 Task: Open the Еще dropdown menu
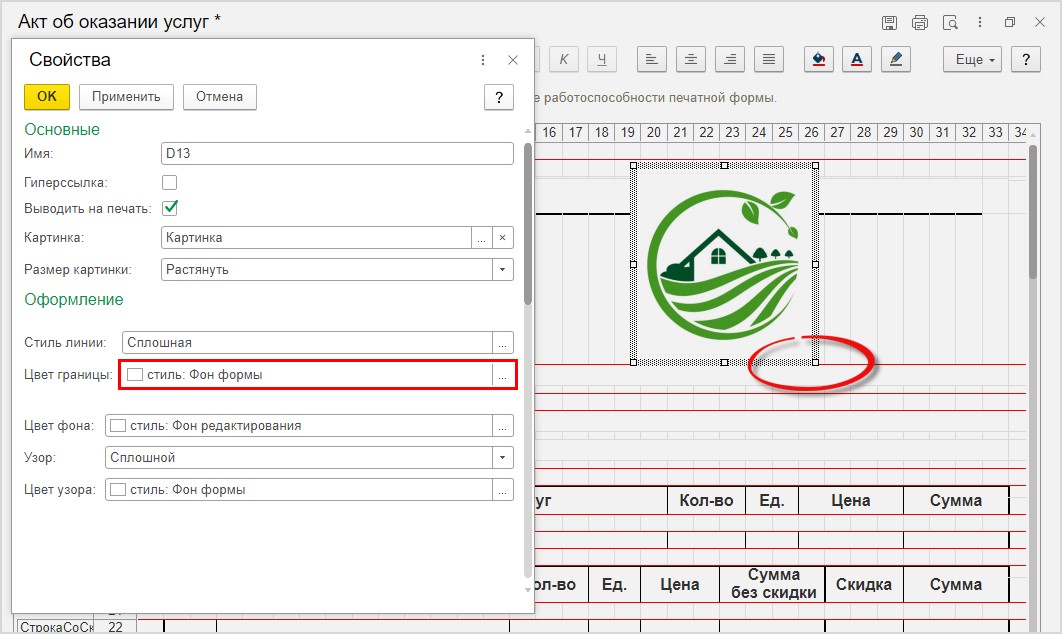point(973,60)
